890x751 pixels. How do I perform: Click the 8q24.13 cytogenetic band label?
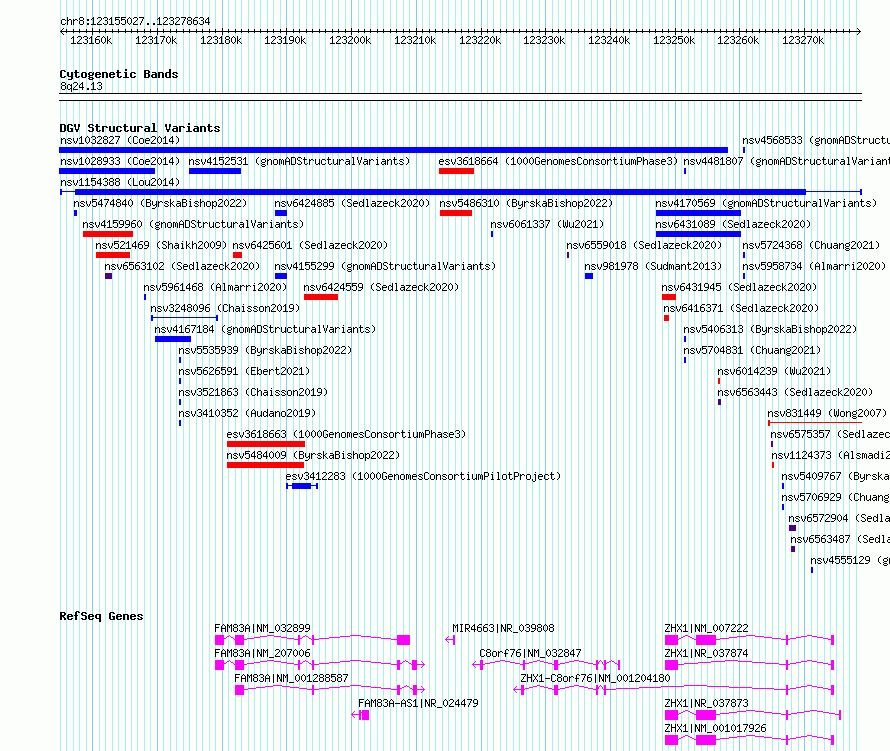81,86
